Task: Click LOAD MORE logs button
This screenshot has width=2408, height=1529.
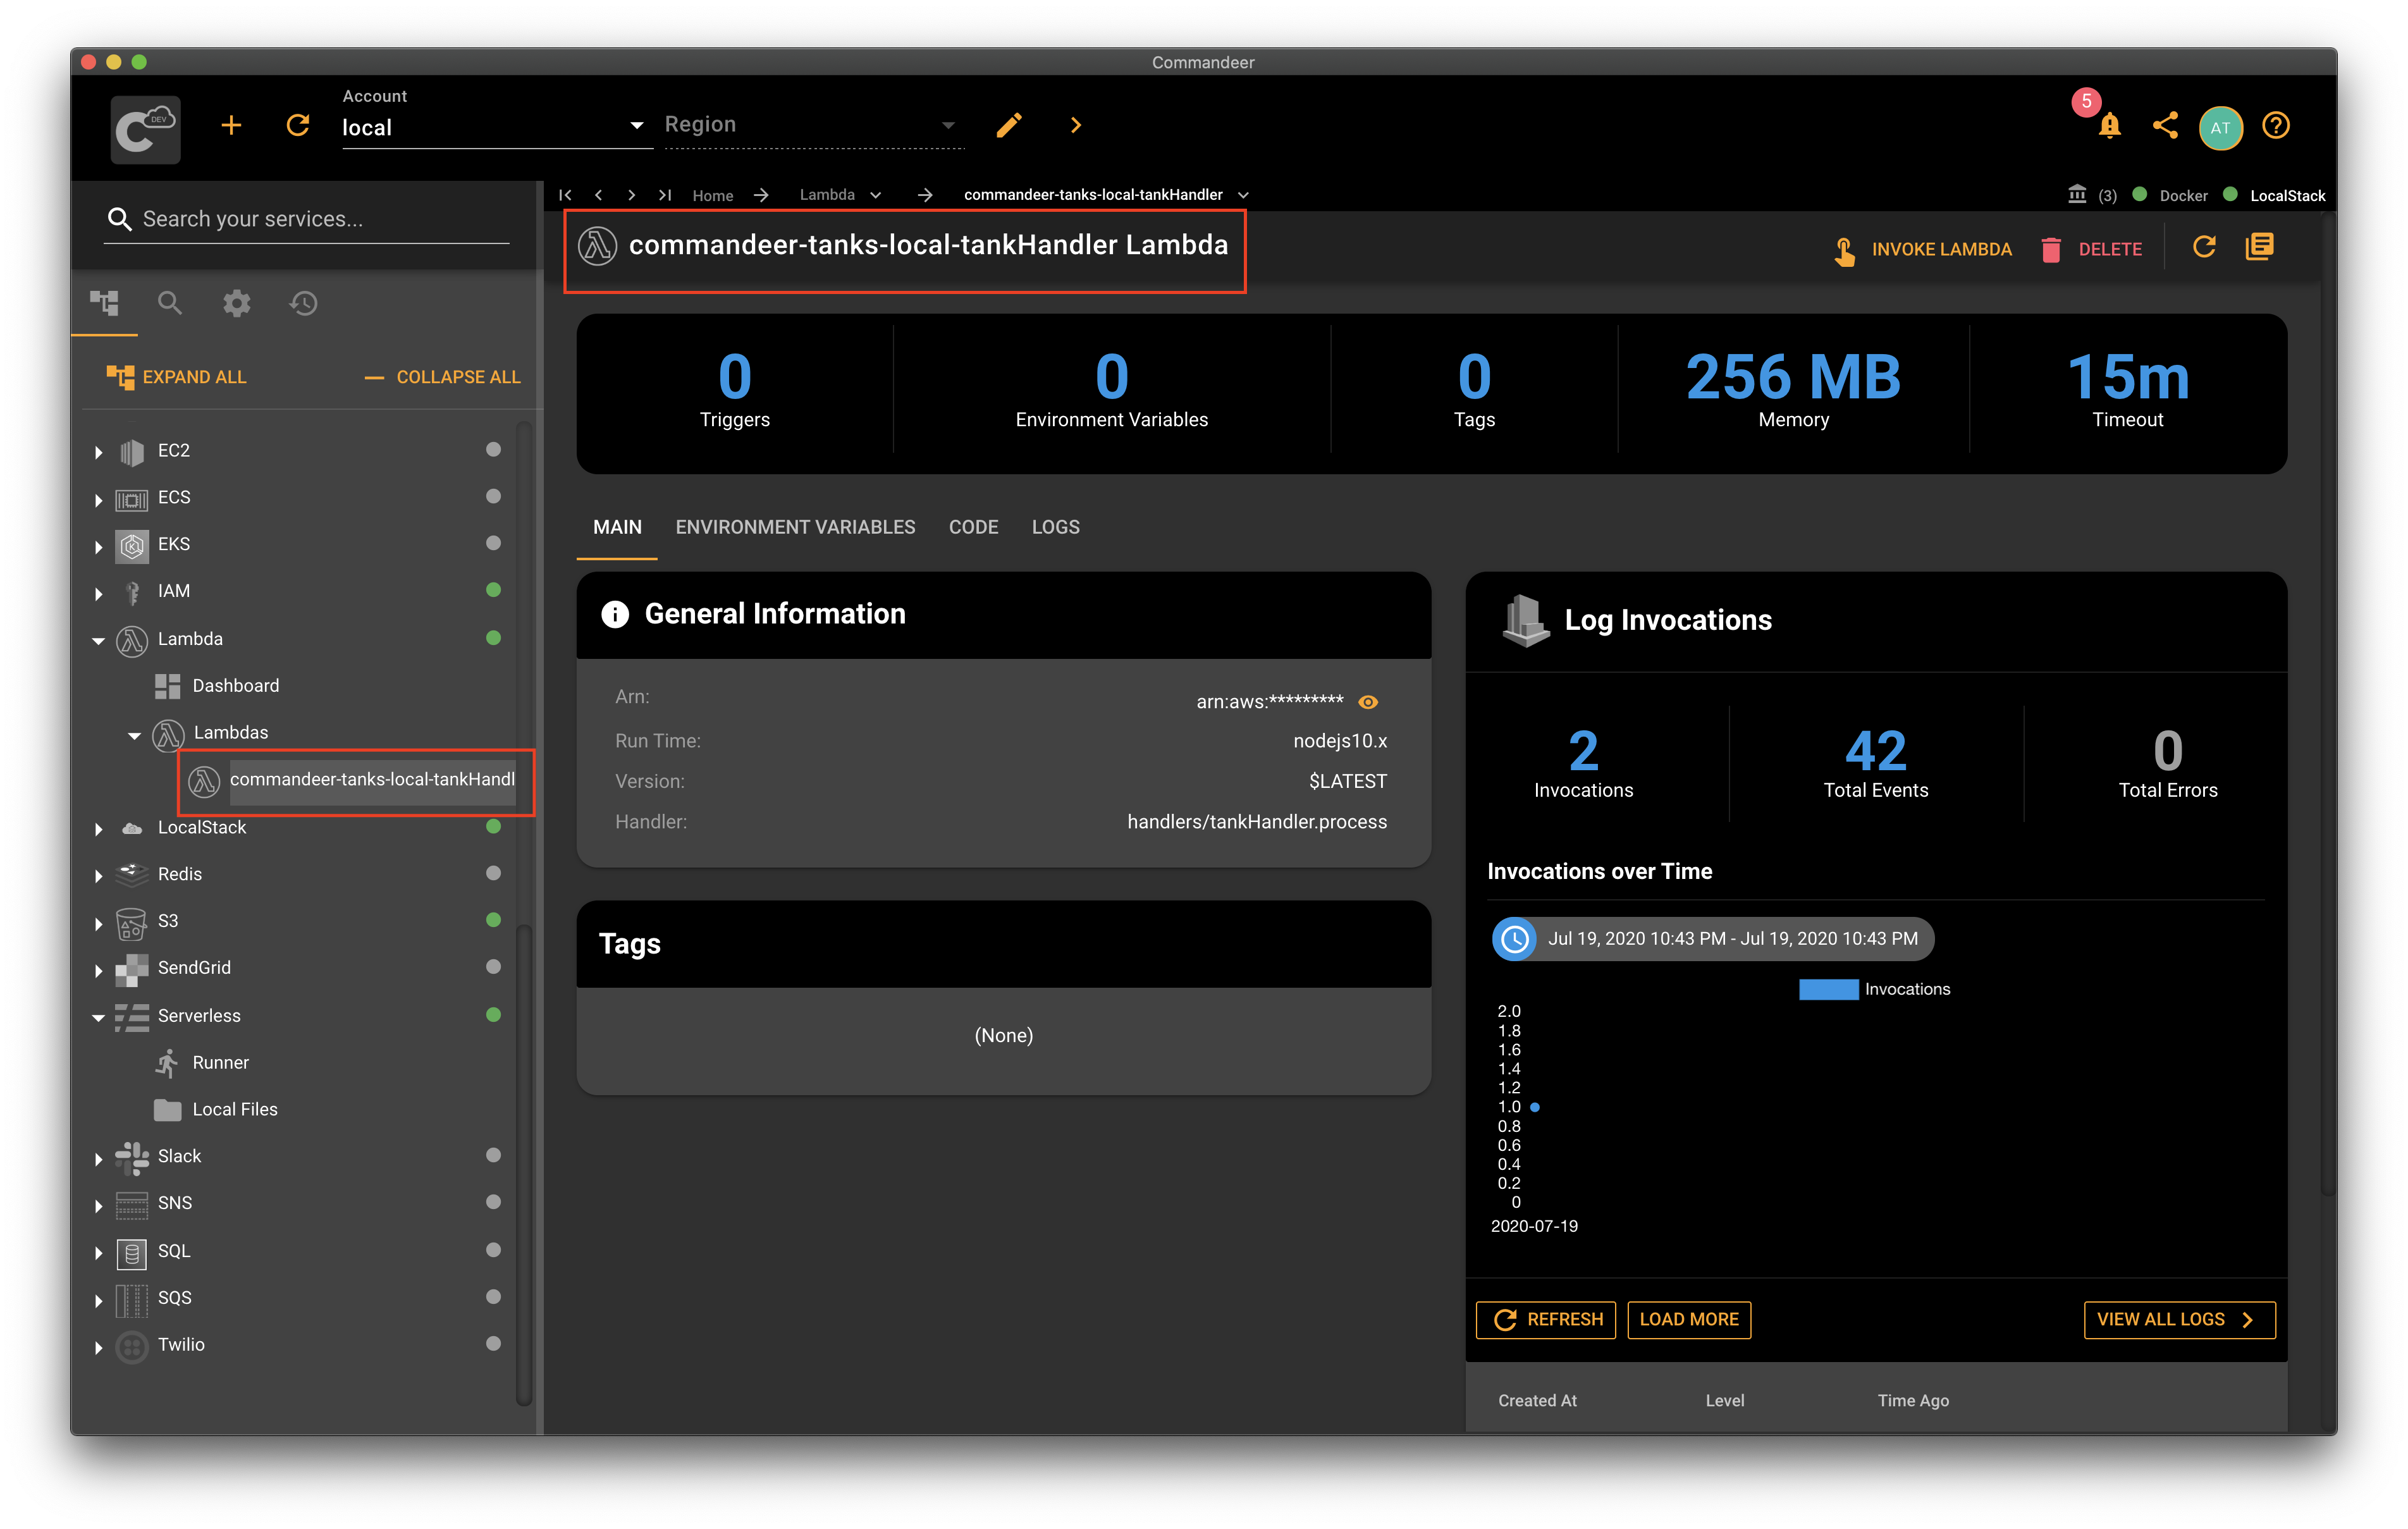Action: coord(1689,1320)
